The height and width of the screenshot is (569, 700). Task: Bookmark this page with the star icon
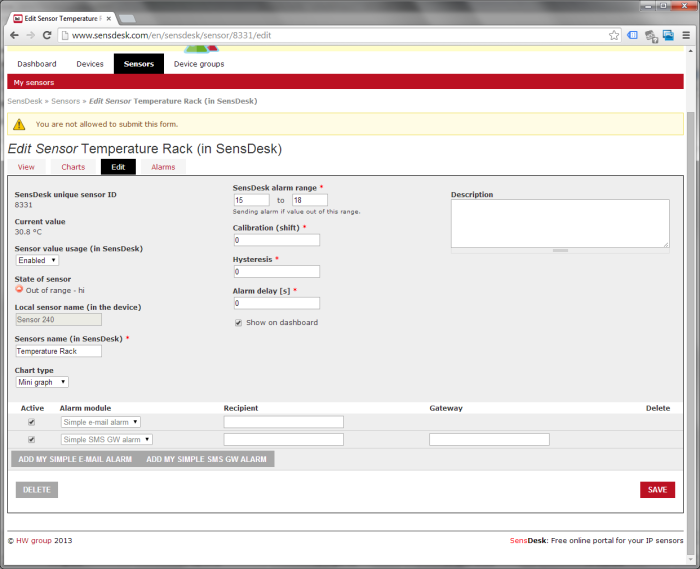coord(614,35)
